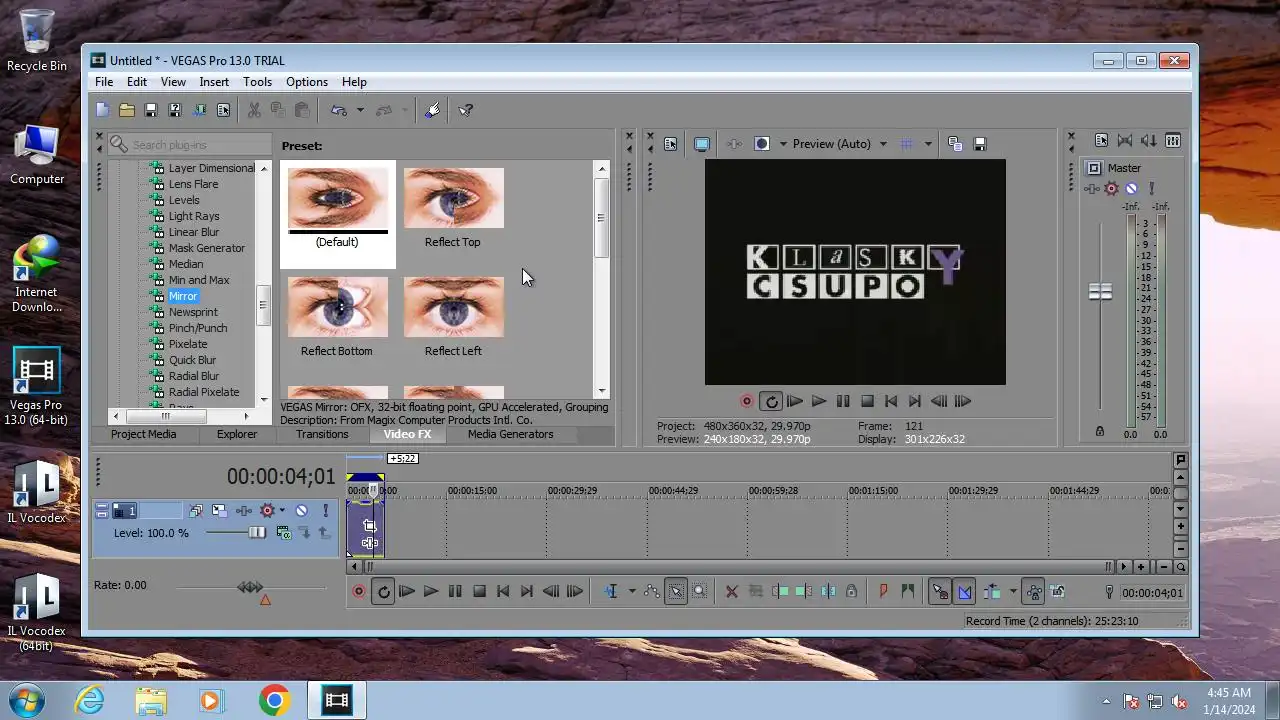The width and height of the screenshot is (1280, 720).
Task: Select the Reflect Bottom mirror preset
Action: (x=337, y=316)
